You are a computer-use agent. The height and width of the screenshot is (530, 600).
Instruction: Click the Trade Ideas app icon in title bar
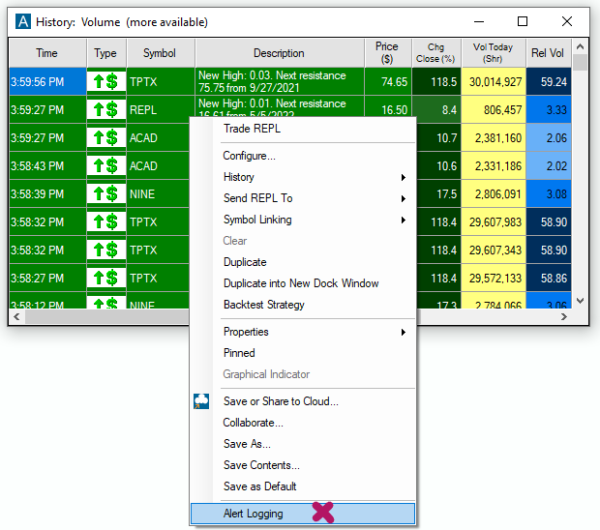pyautogui.click(x=22, y=21)
